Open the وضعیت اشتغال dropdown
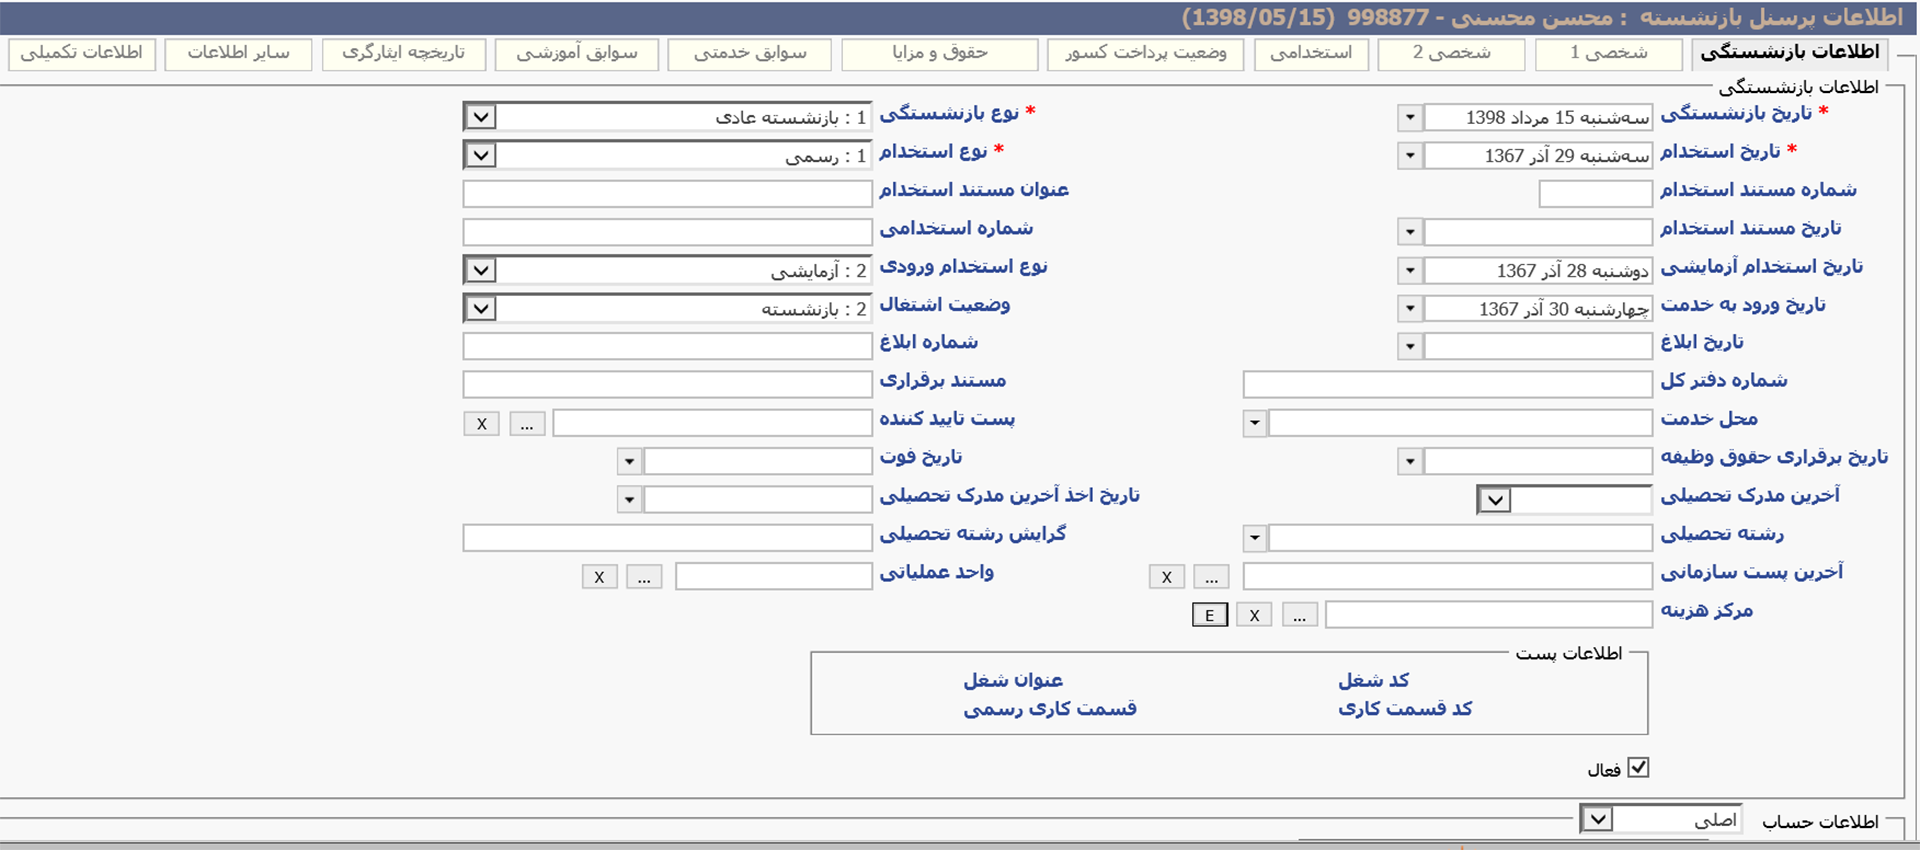 point(481,308)
